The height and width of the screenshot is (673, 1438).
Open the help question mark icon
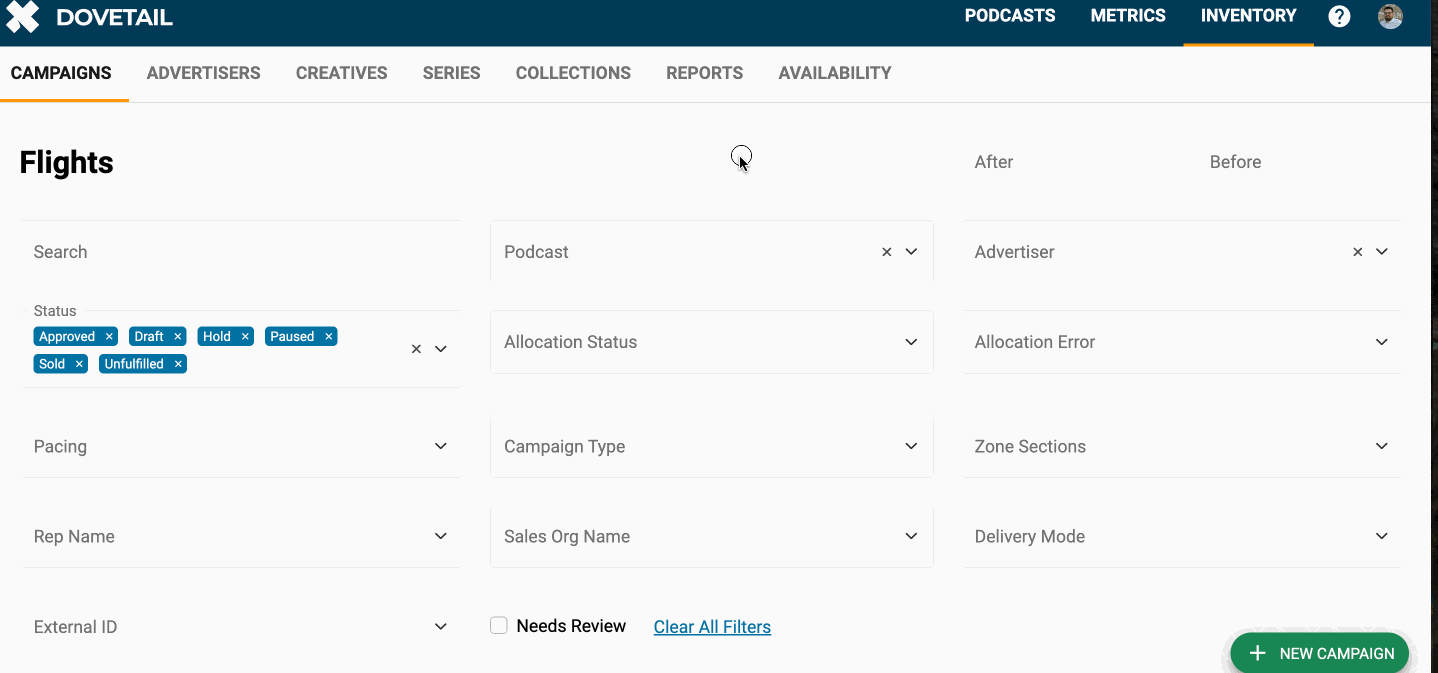pos(1339,16)
